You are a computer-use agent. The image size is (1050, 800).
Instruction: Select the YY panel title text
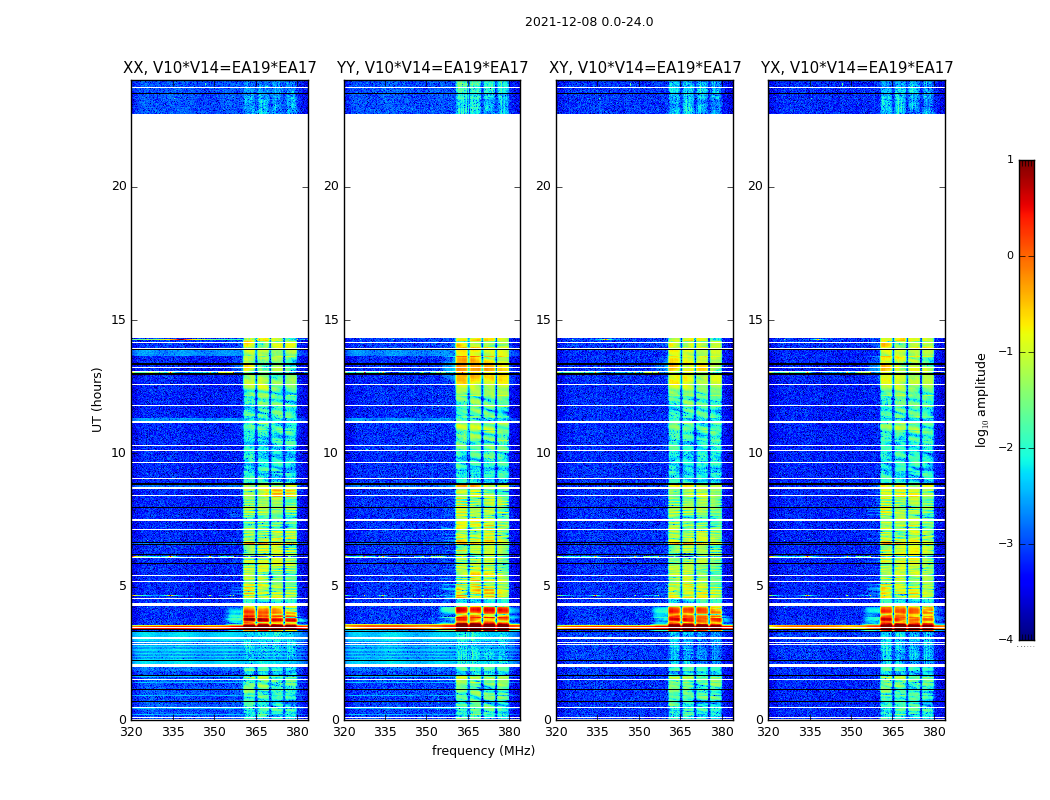(432, 68)
